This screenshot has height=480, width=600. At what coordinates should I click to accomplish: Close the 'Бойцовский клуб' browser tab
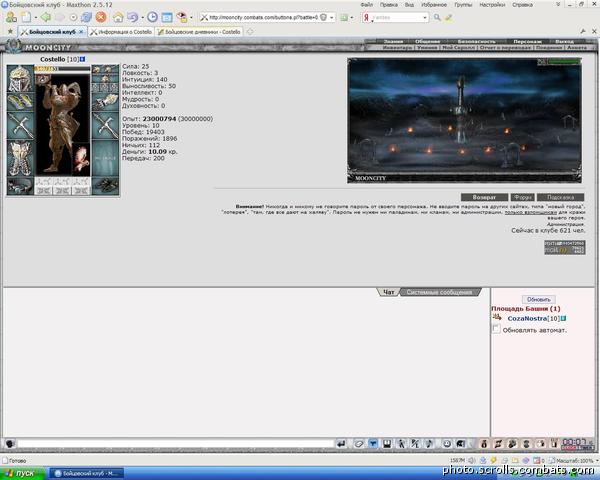pos(81,32)
